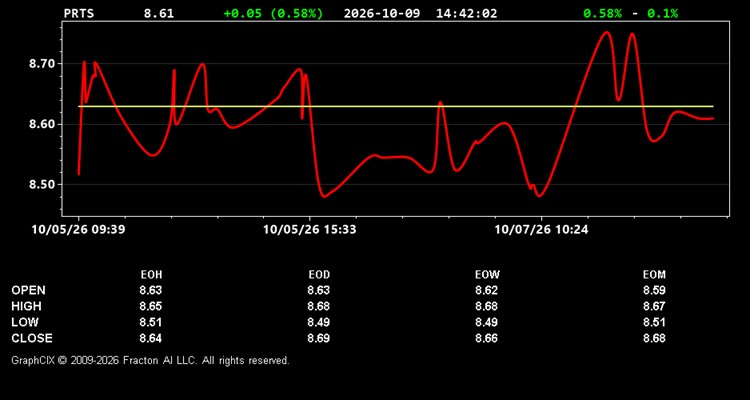Click the green 0.58% range value
Viewport: 750px width, 400px height.
pos(603,13)
